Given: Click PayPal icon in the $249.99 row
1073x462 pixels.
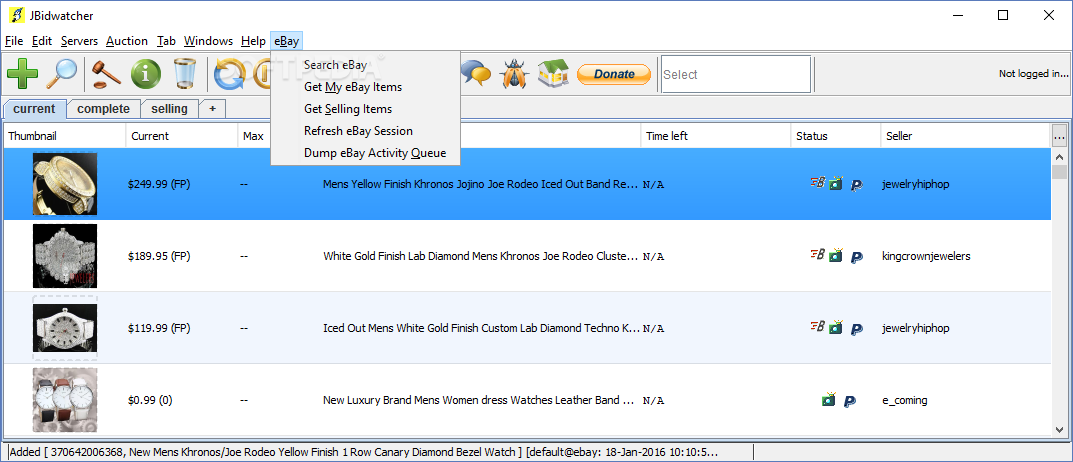Looking at the screenshot, I should [856, 185].
